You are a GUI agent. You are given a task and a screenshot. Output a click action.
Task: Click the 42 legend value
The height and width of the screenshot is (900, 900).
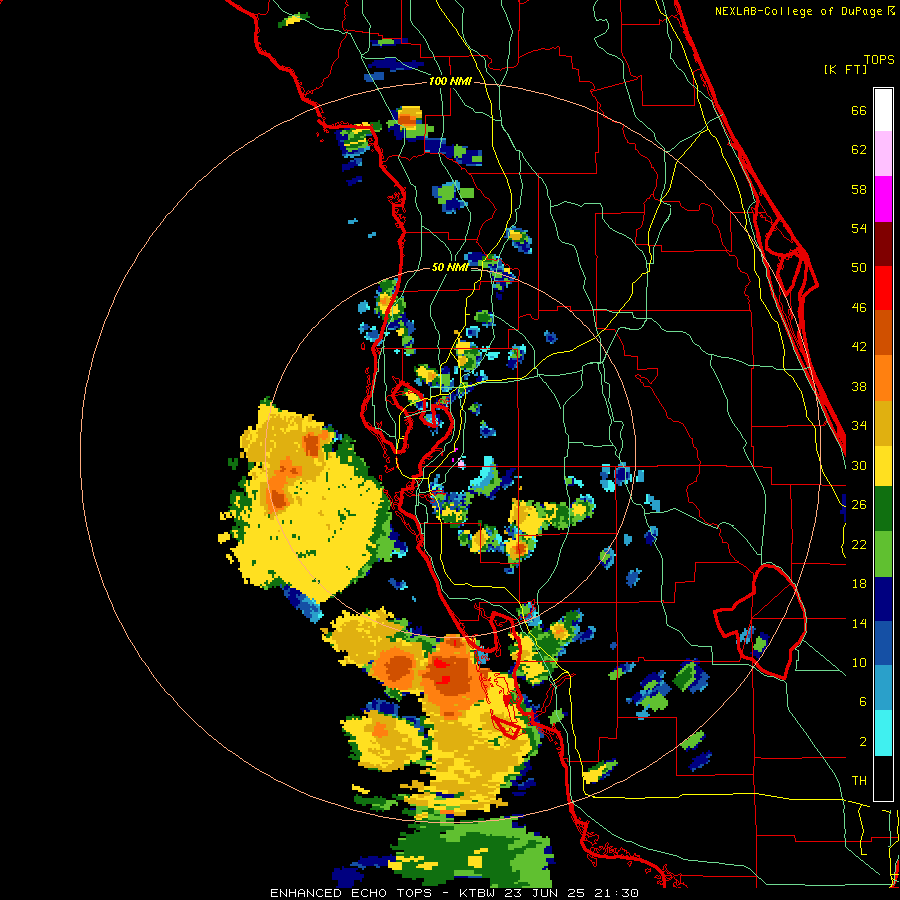pyautogui.click(x=859, y=347)
